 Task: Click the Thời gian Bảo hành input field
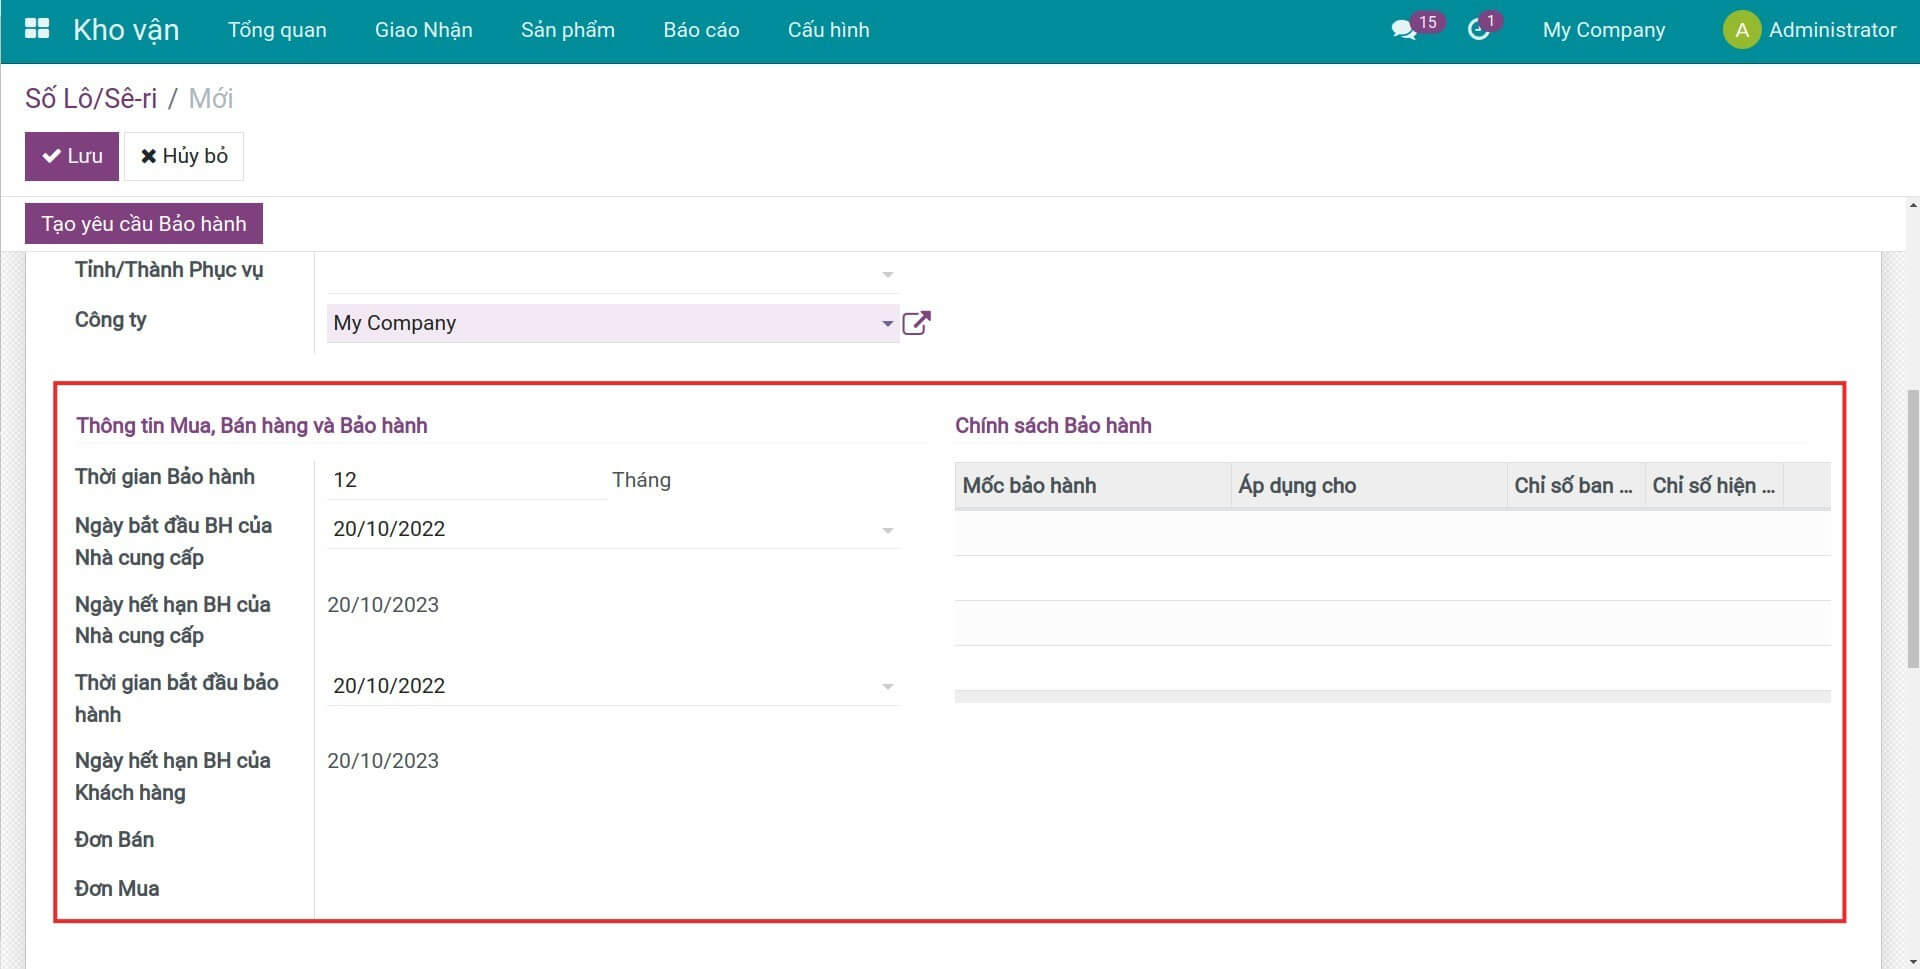tap(466, 480)
